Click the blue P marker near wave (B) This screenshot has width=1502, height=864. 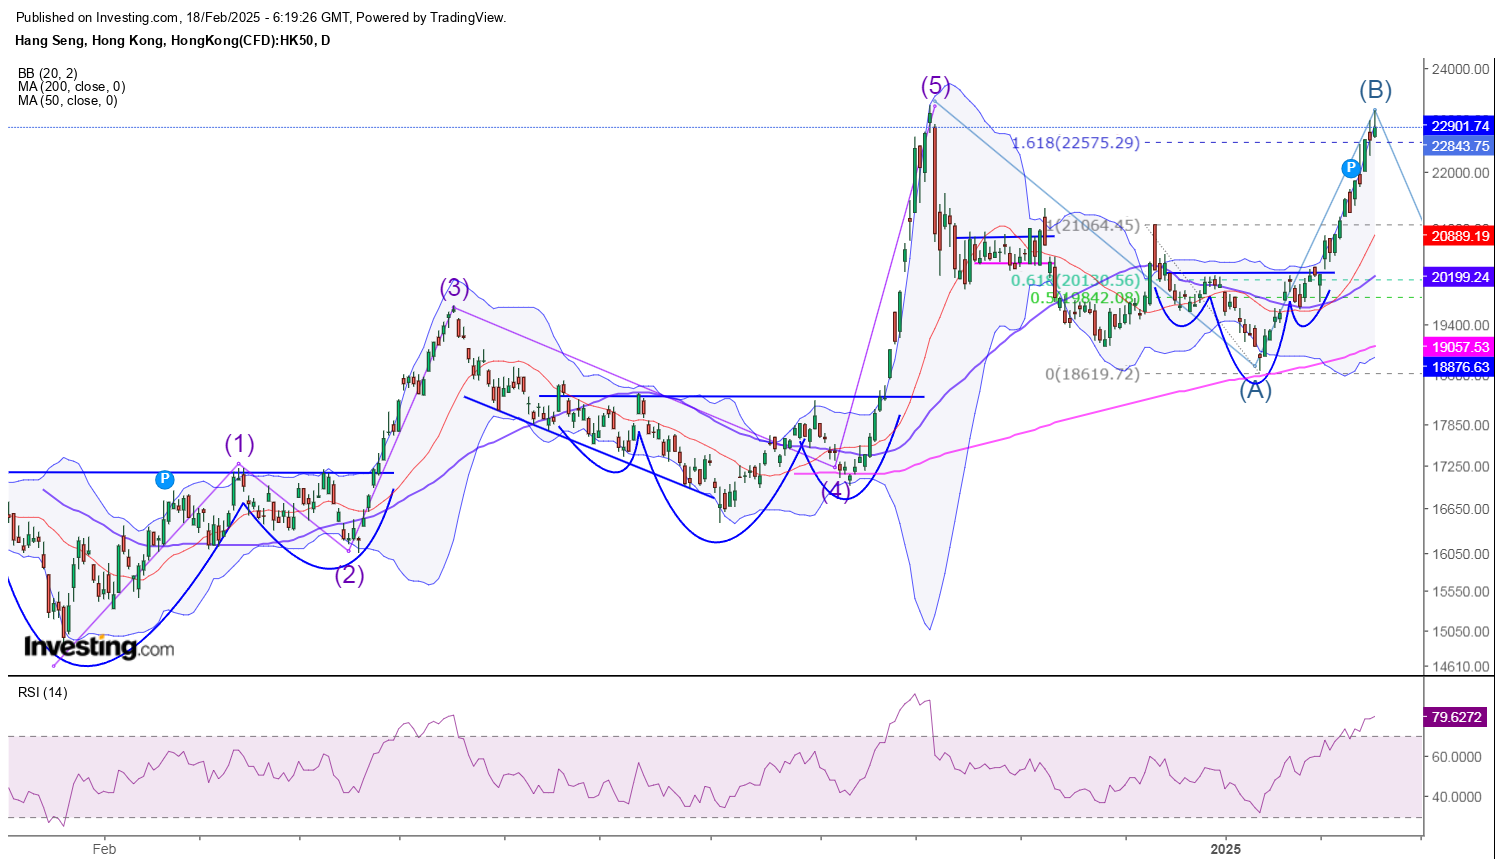(x=1350, y=168)
